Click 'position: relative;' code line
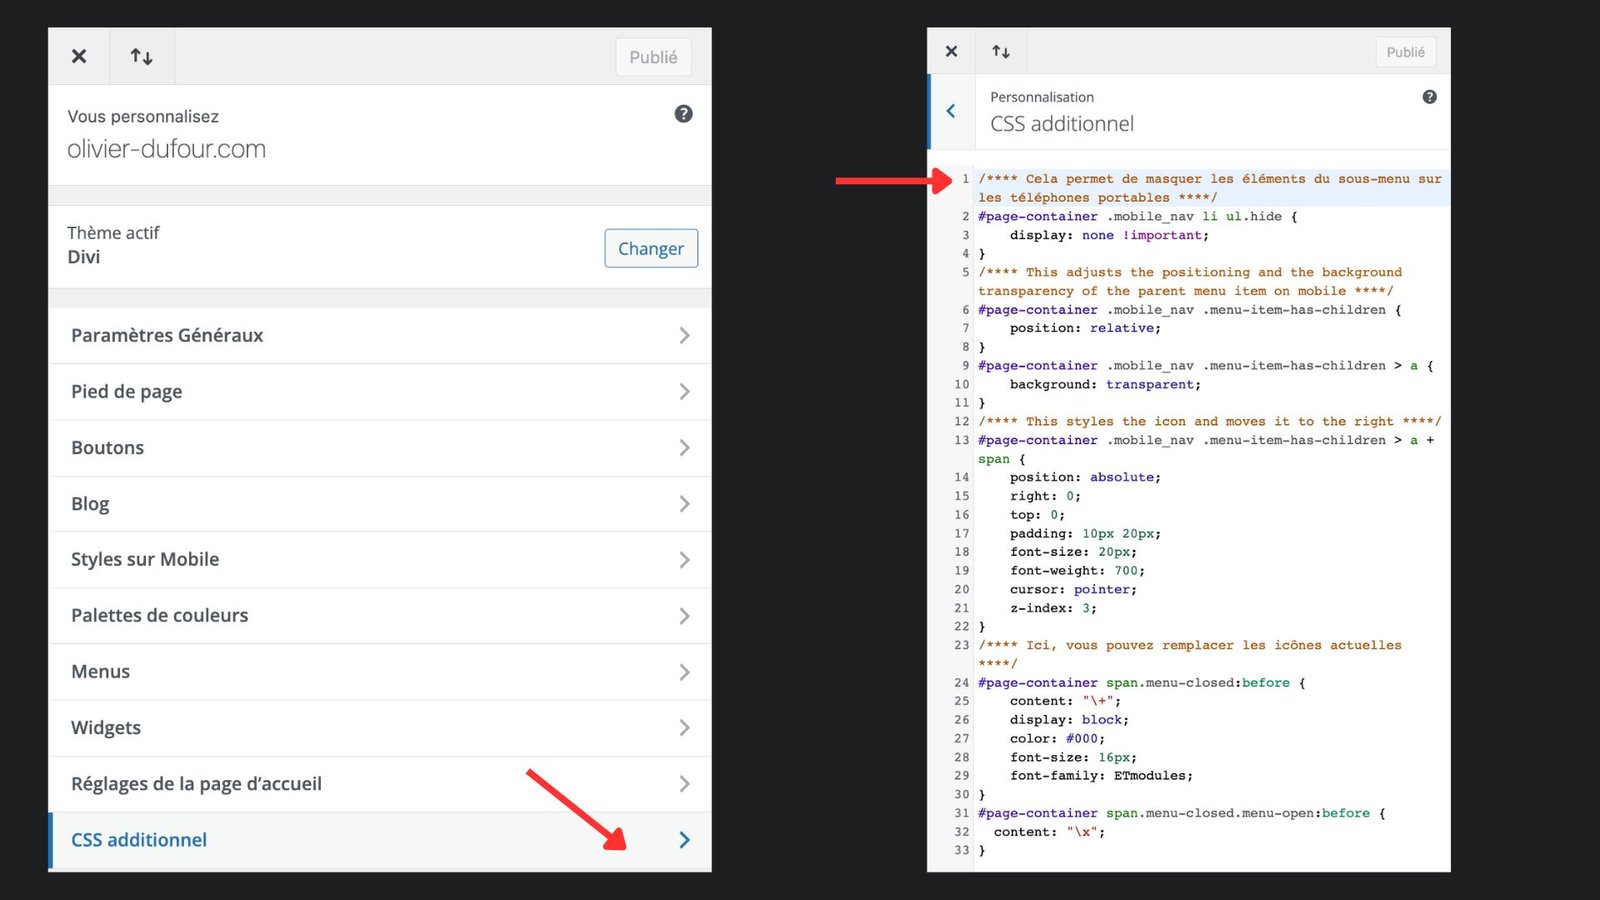 1085,328
